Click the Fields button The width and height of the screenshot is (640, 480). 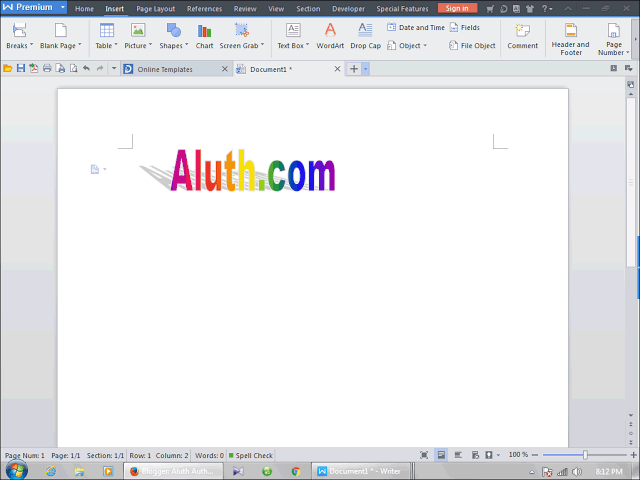465,27
